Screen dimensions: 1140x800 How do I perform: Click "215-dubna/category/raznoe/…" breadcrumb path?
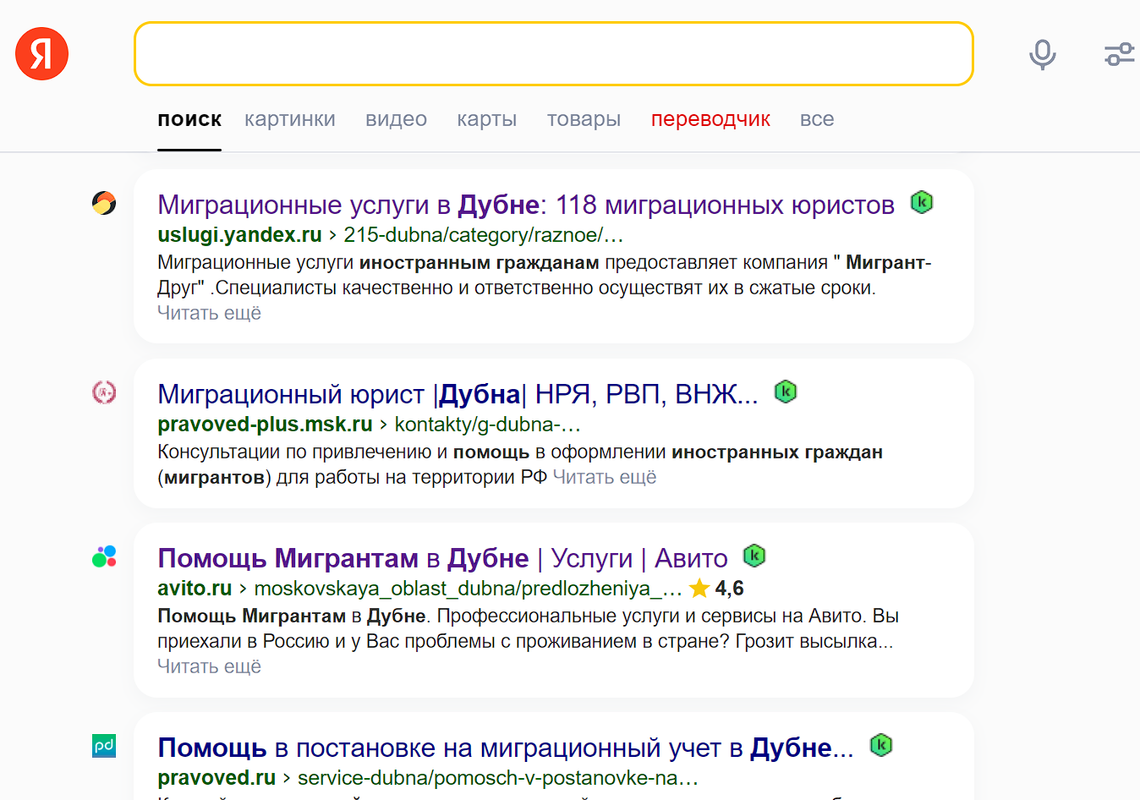(483, 235)
